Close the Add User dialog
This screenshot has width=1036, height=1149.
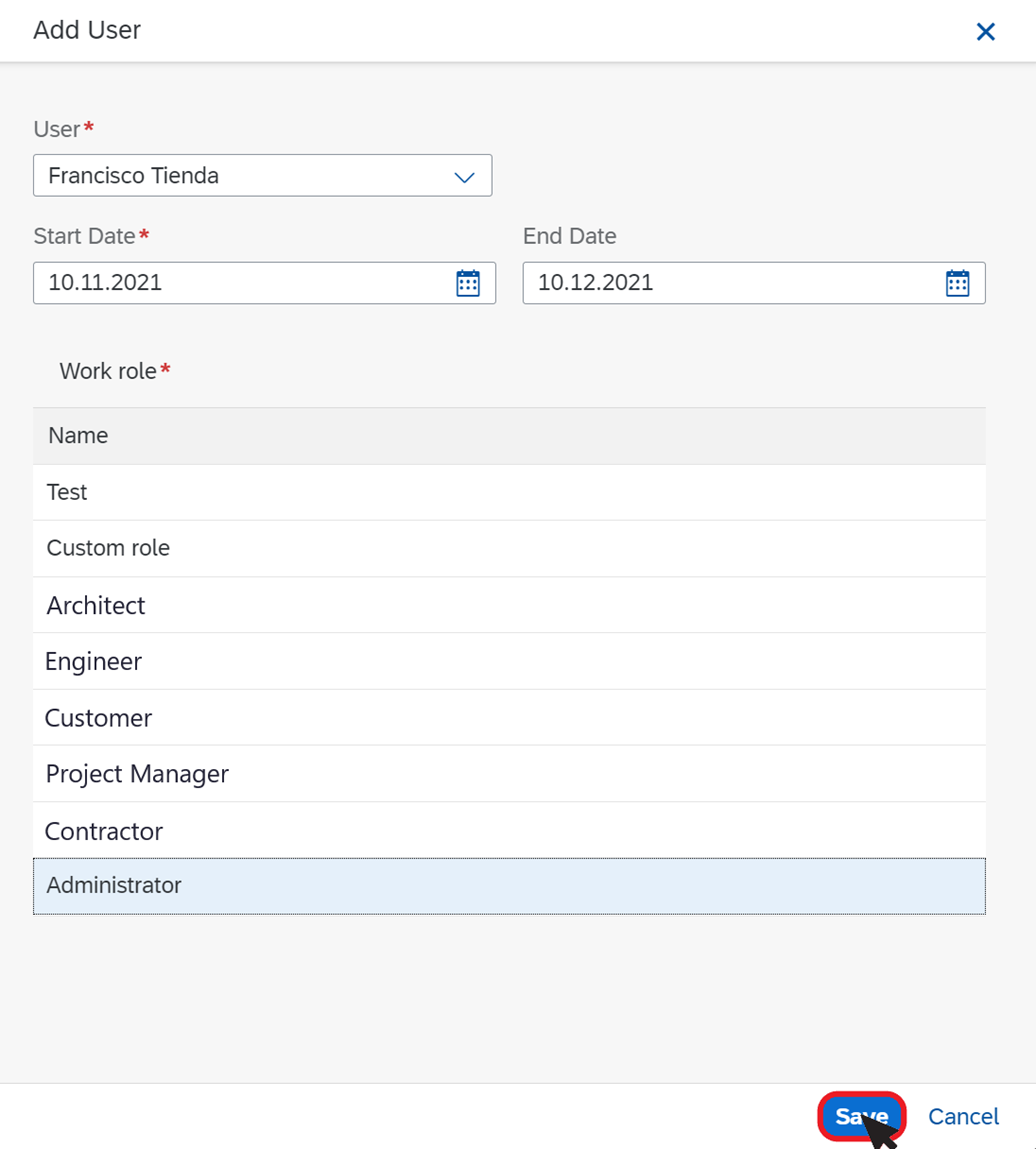[x=985, y=32]
